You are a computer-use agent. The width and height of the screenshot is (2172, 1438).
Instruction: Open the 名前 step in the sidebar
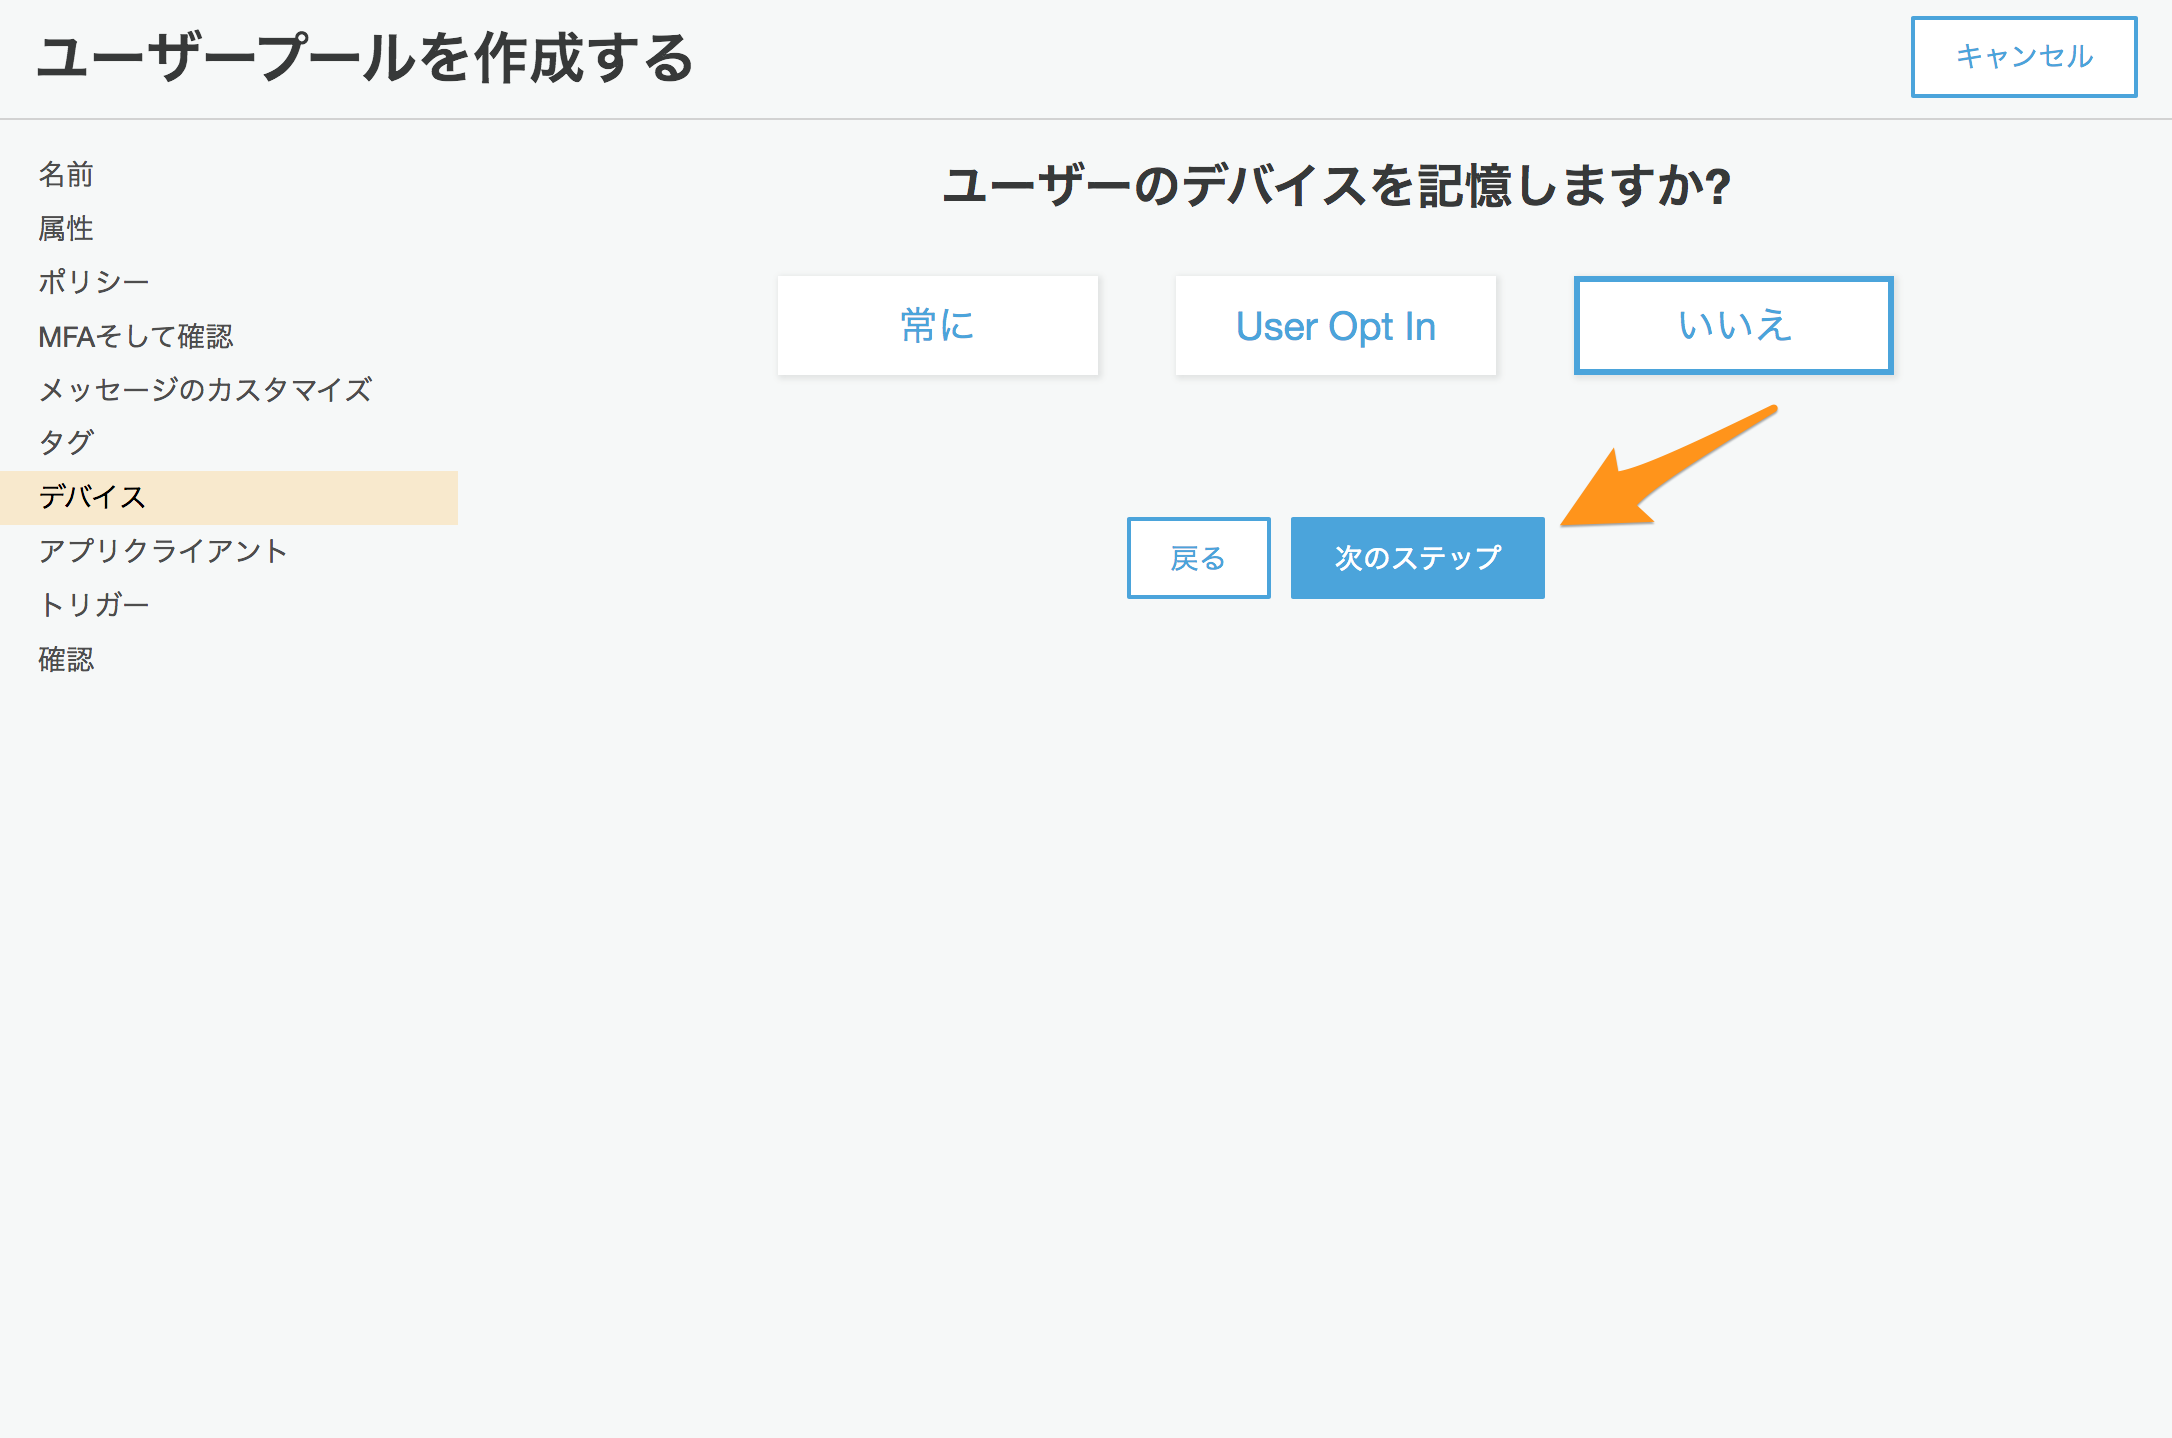tap(66, 174)
